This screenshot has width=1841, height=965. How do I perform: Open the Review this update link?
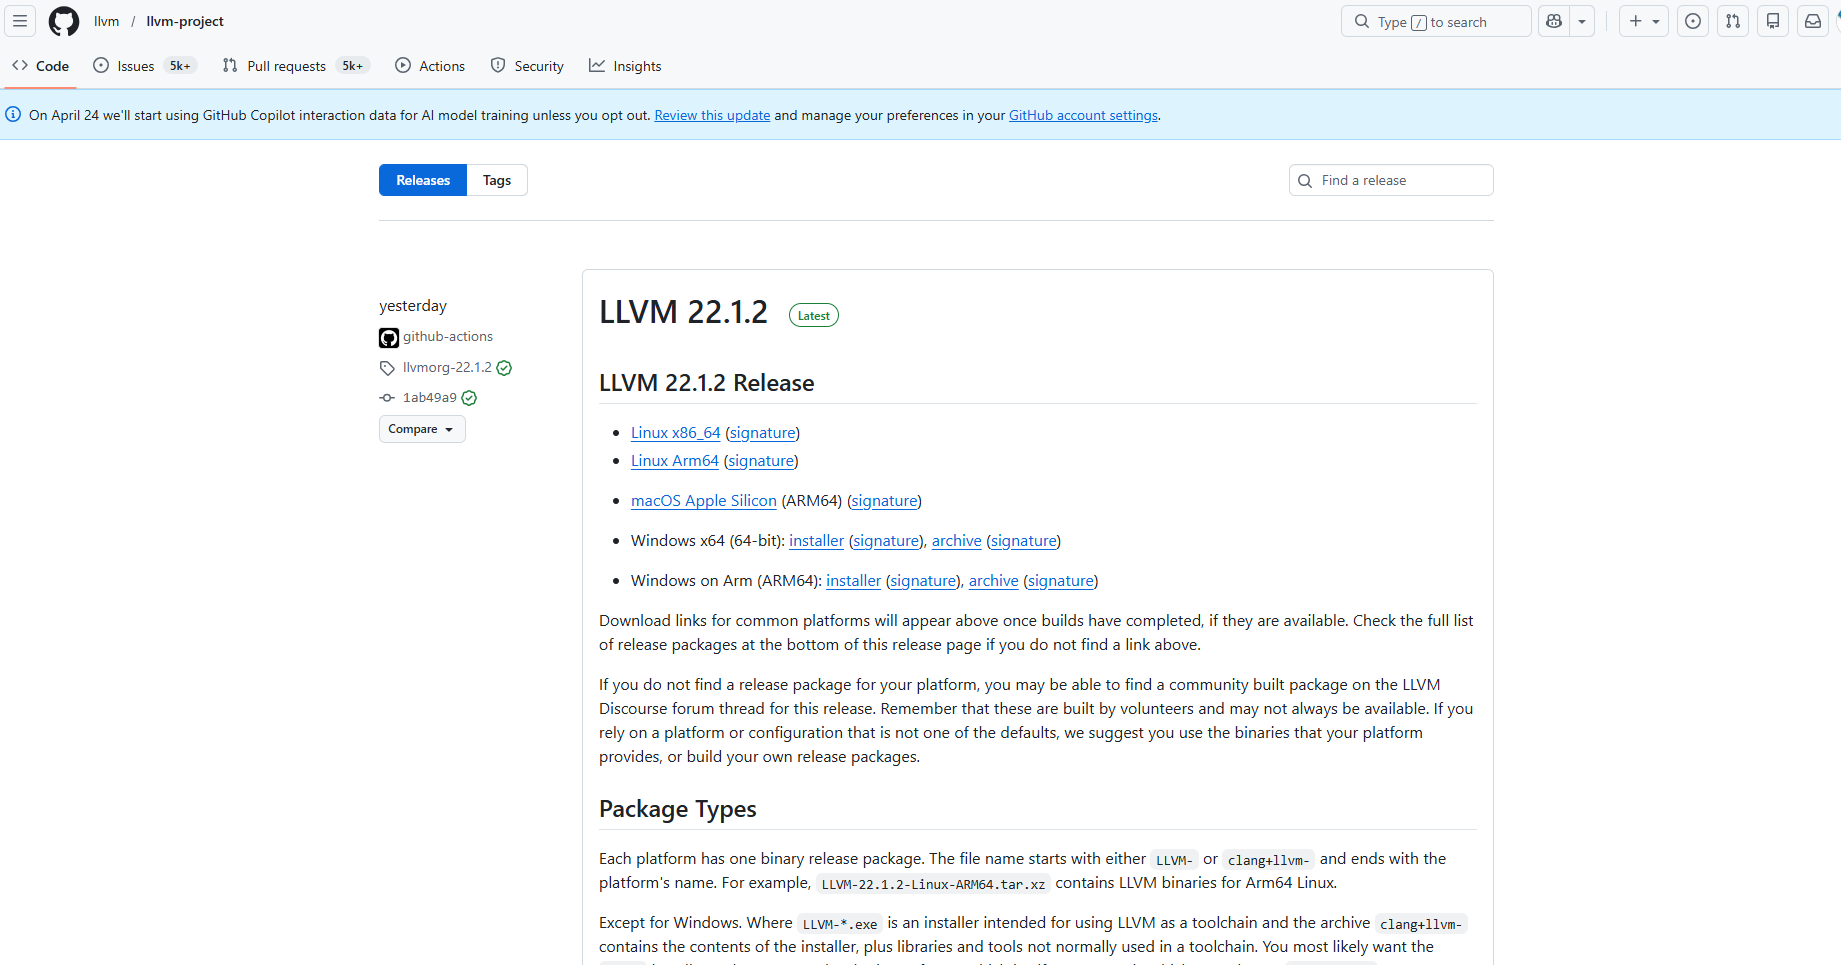coord(712,115)
